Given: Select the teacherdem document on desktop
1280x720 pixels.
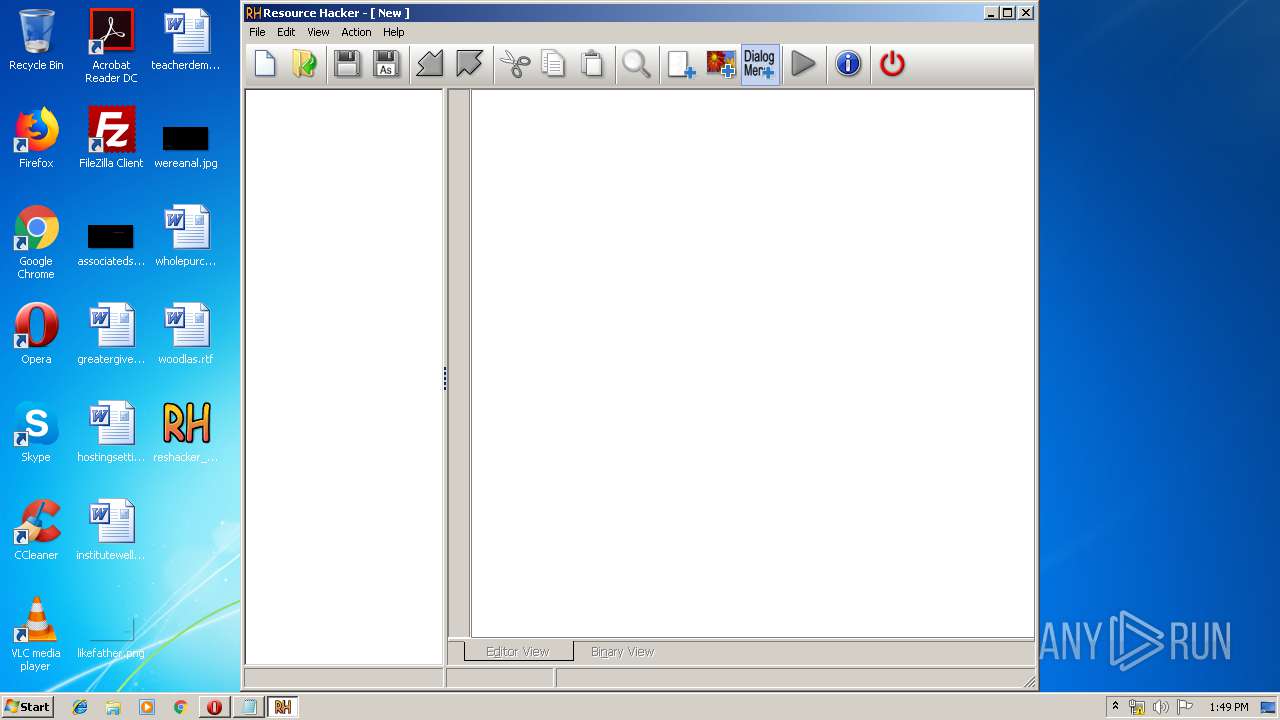Looking at the screenshot, I should pos(186,41).
